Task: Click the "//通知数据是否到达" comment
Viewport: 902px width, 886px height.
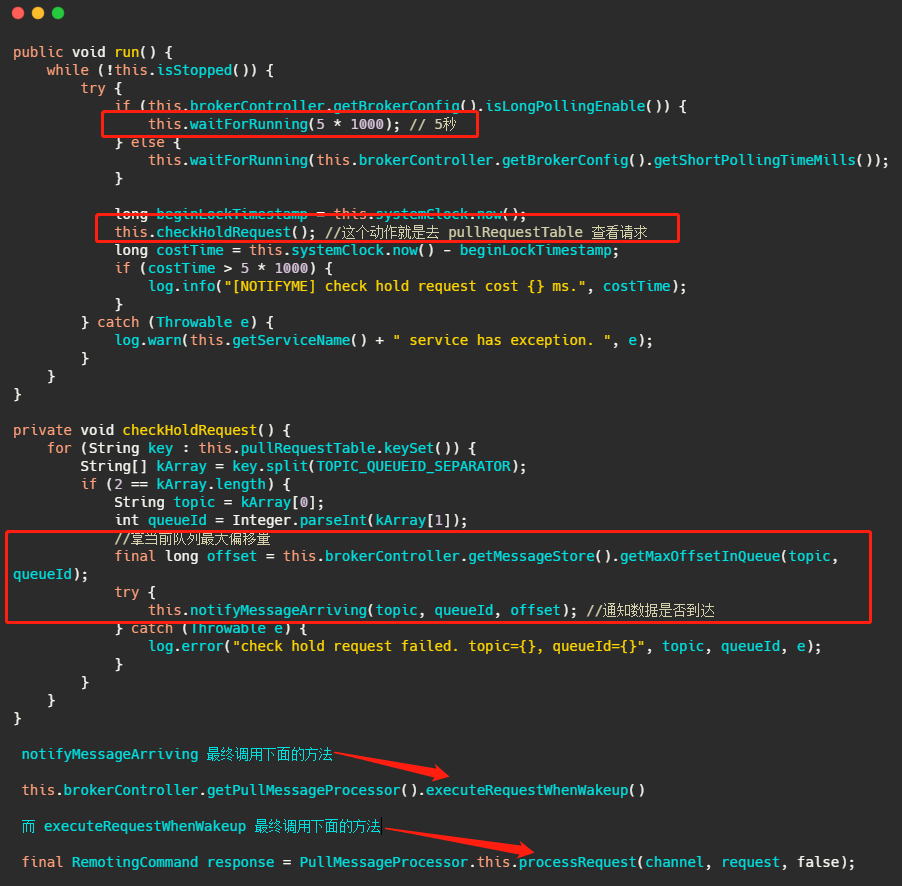Action: click(x=651, y=610)
